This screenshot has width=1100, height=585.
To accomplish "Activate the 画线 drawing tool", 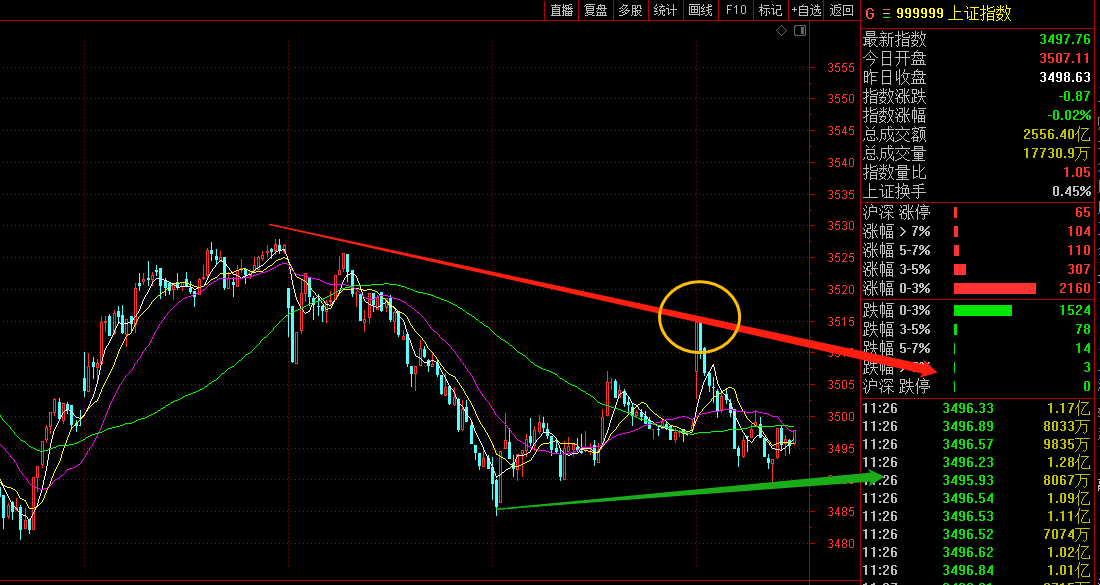I will click(x=700, y=10).
